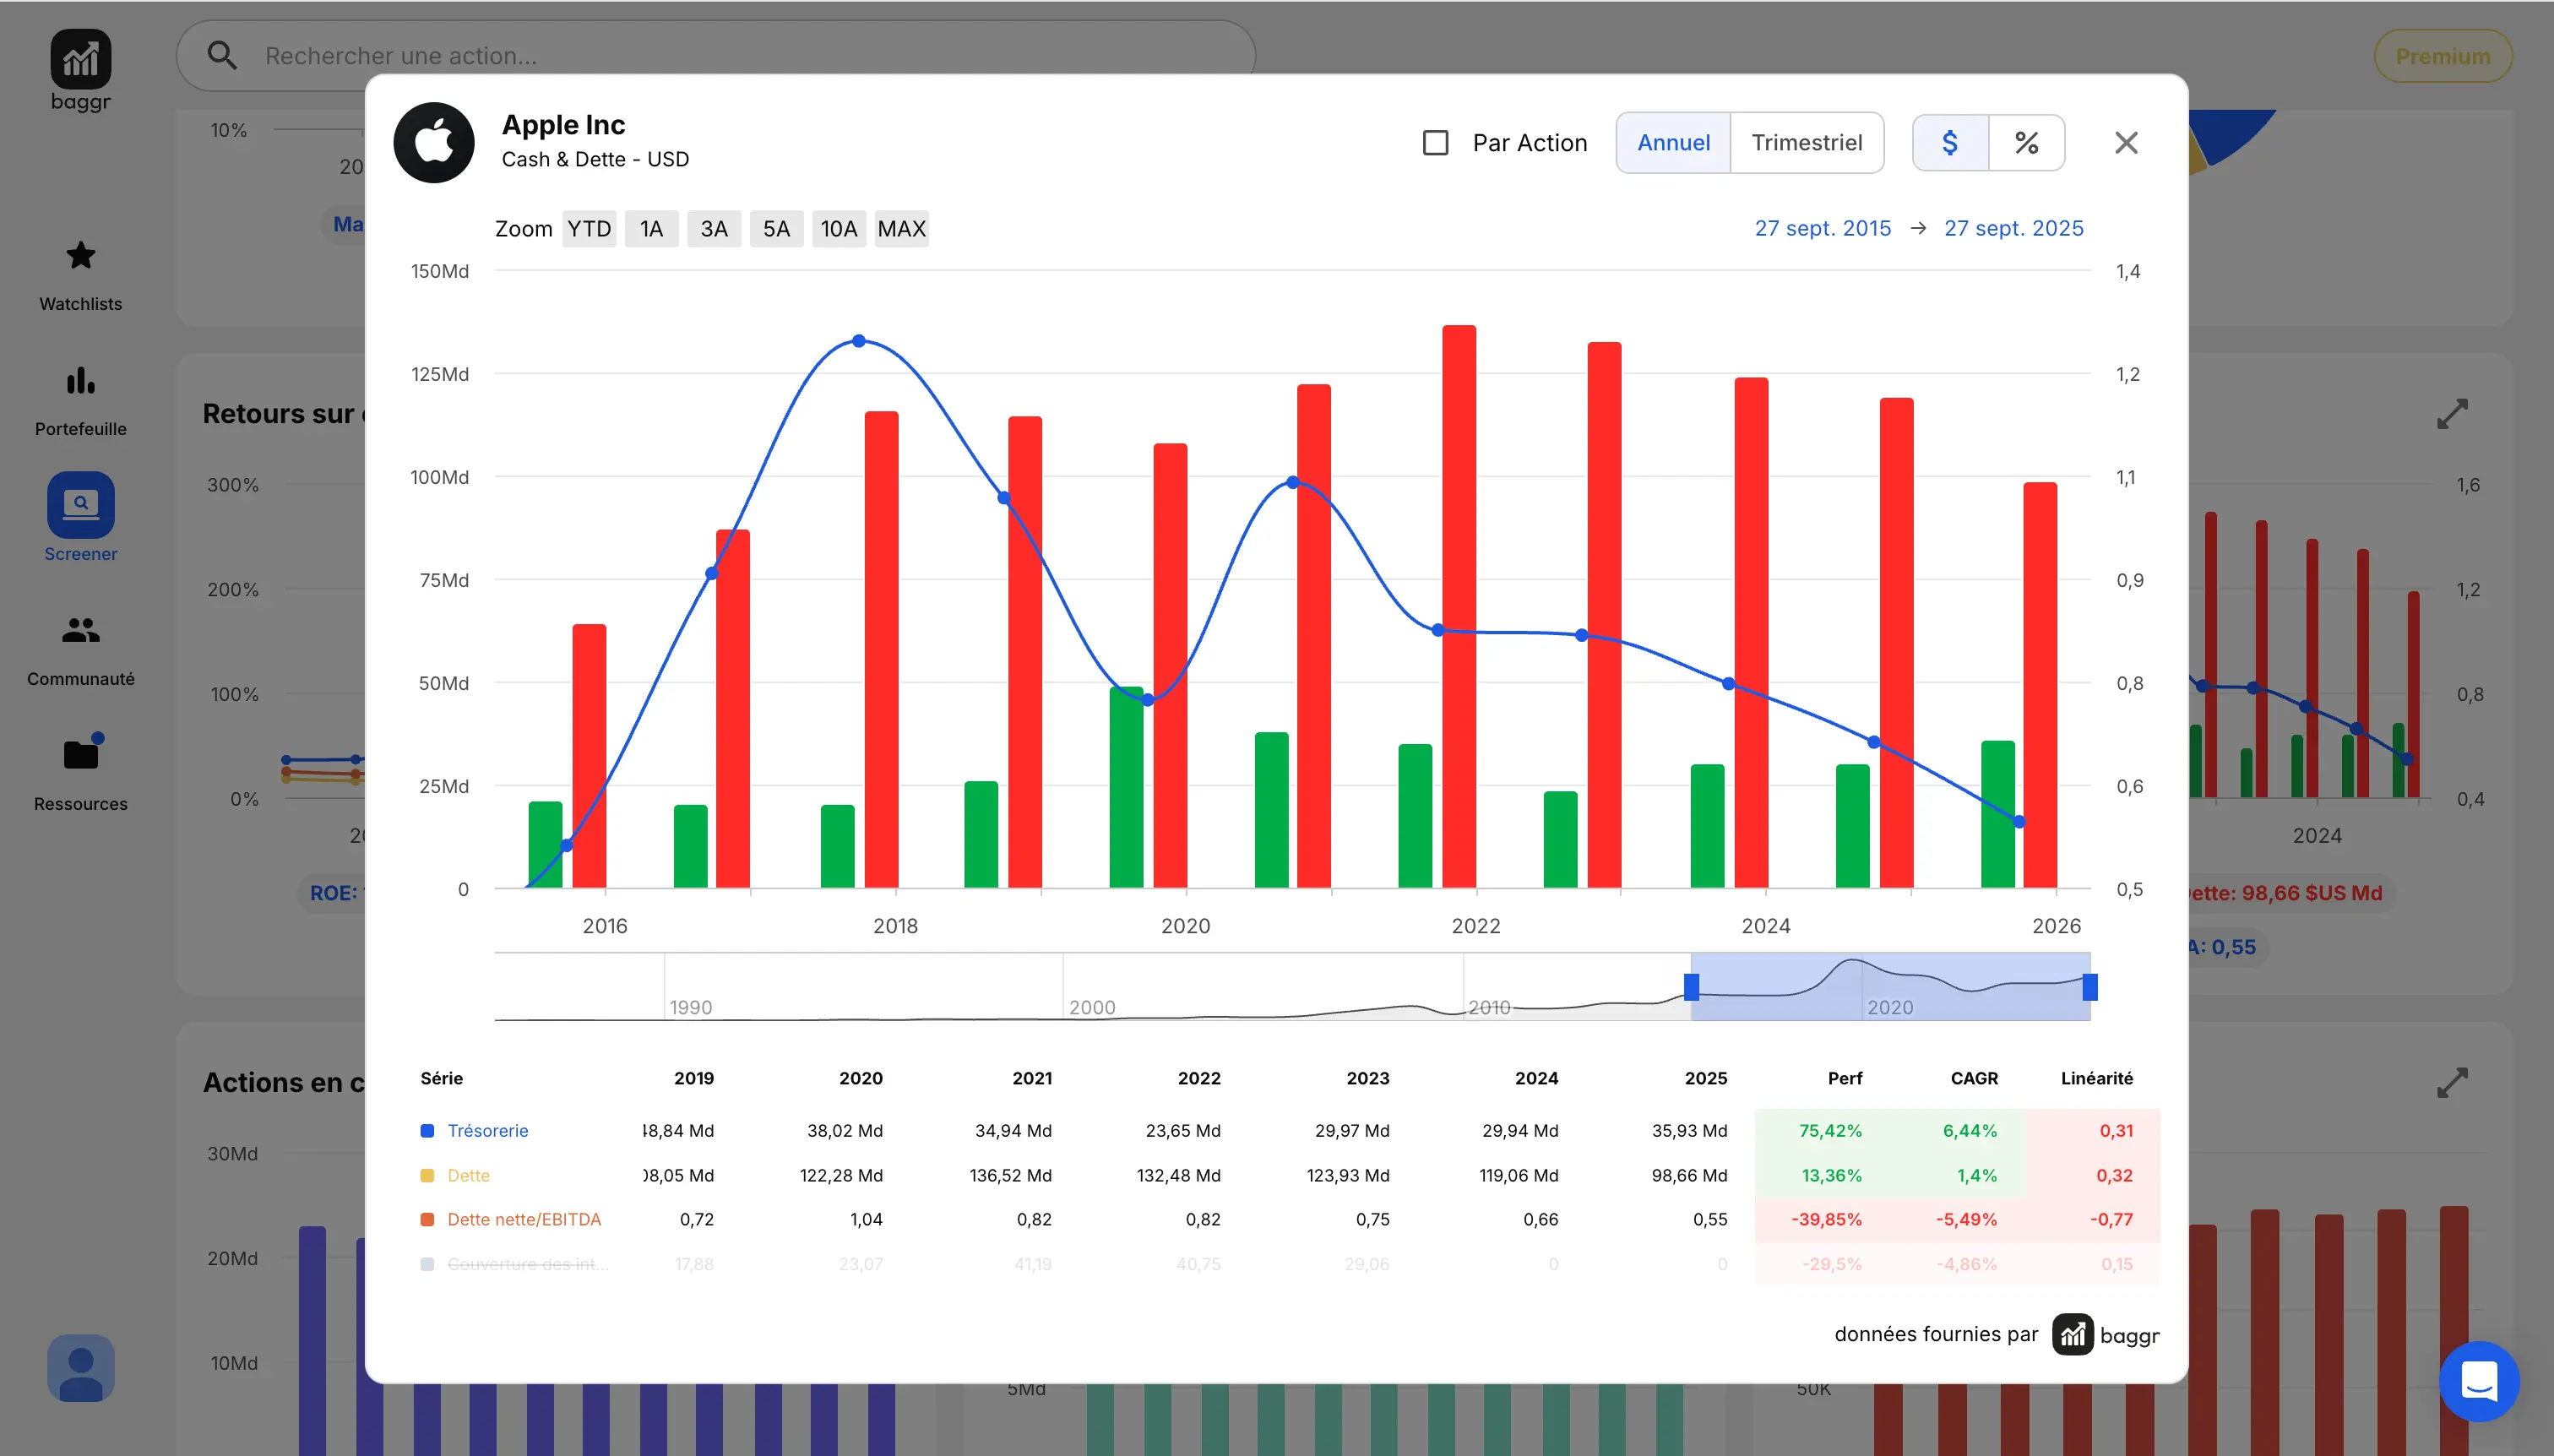Open the Watchlists star icon

point(80,256)
